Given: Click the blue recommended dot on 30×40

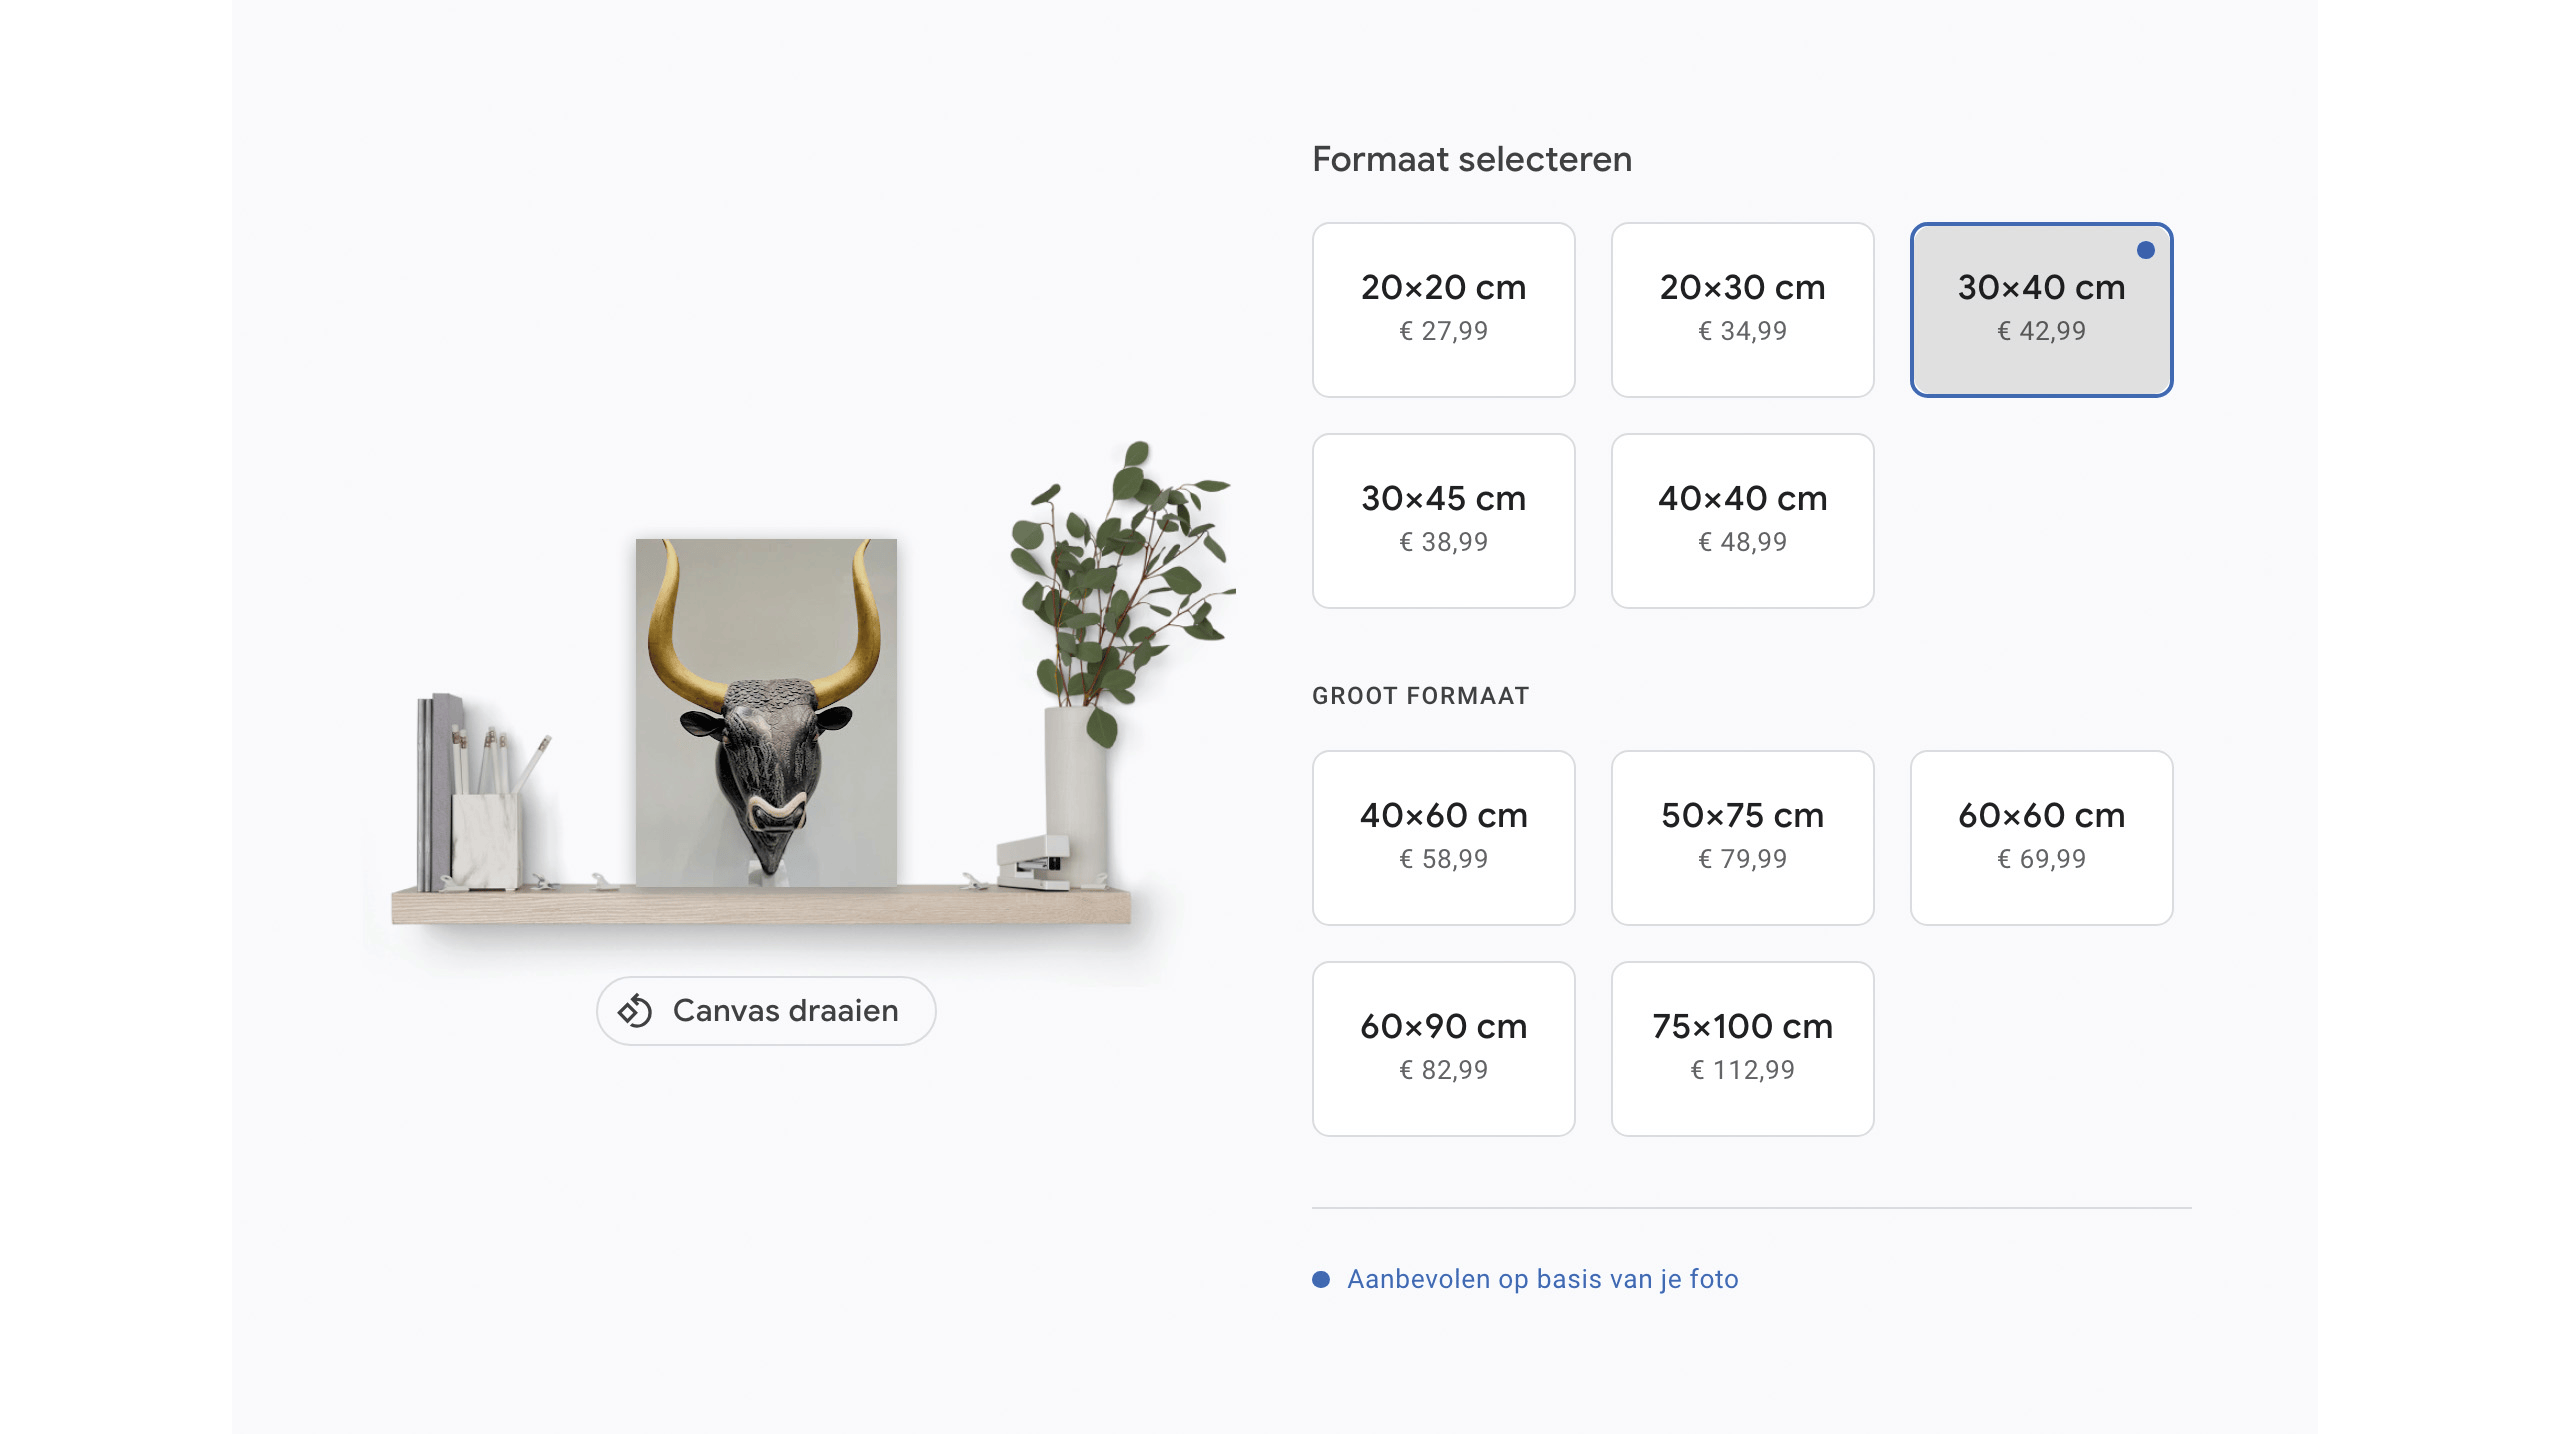Looking at the screenshot, I should (2145, 250).
